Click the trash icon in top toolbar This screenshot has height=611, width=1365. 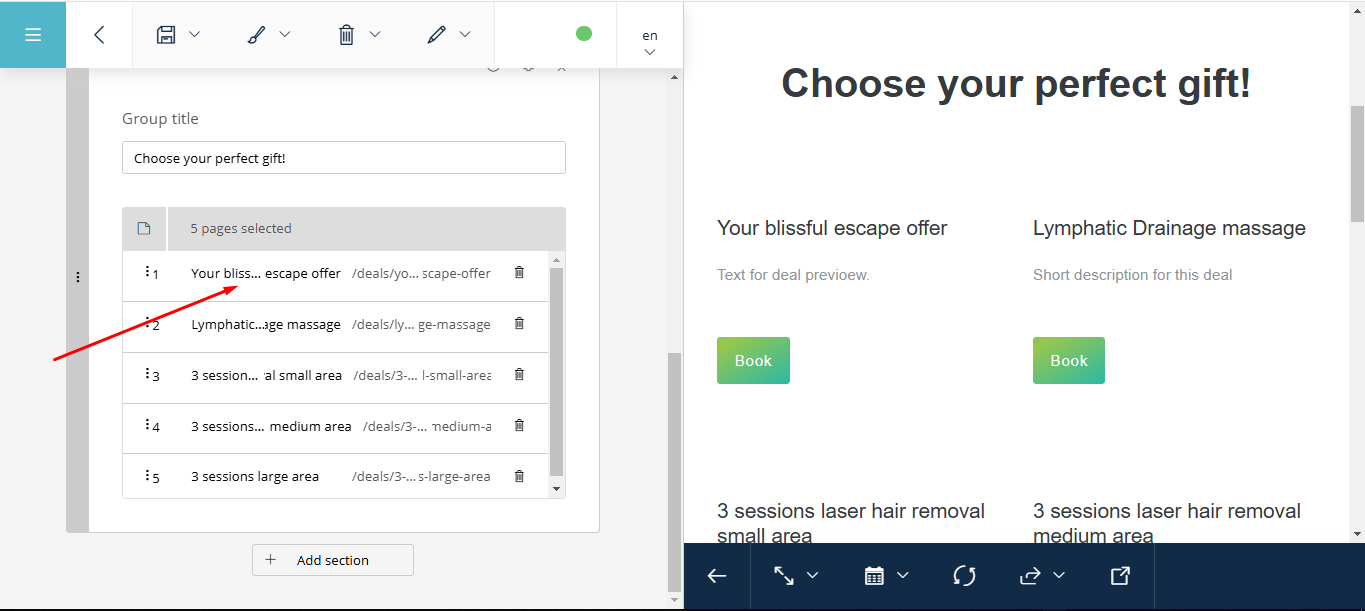coord(346,35)
